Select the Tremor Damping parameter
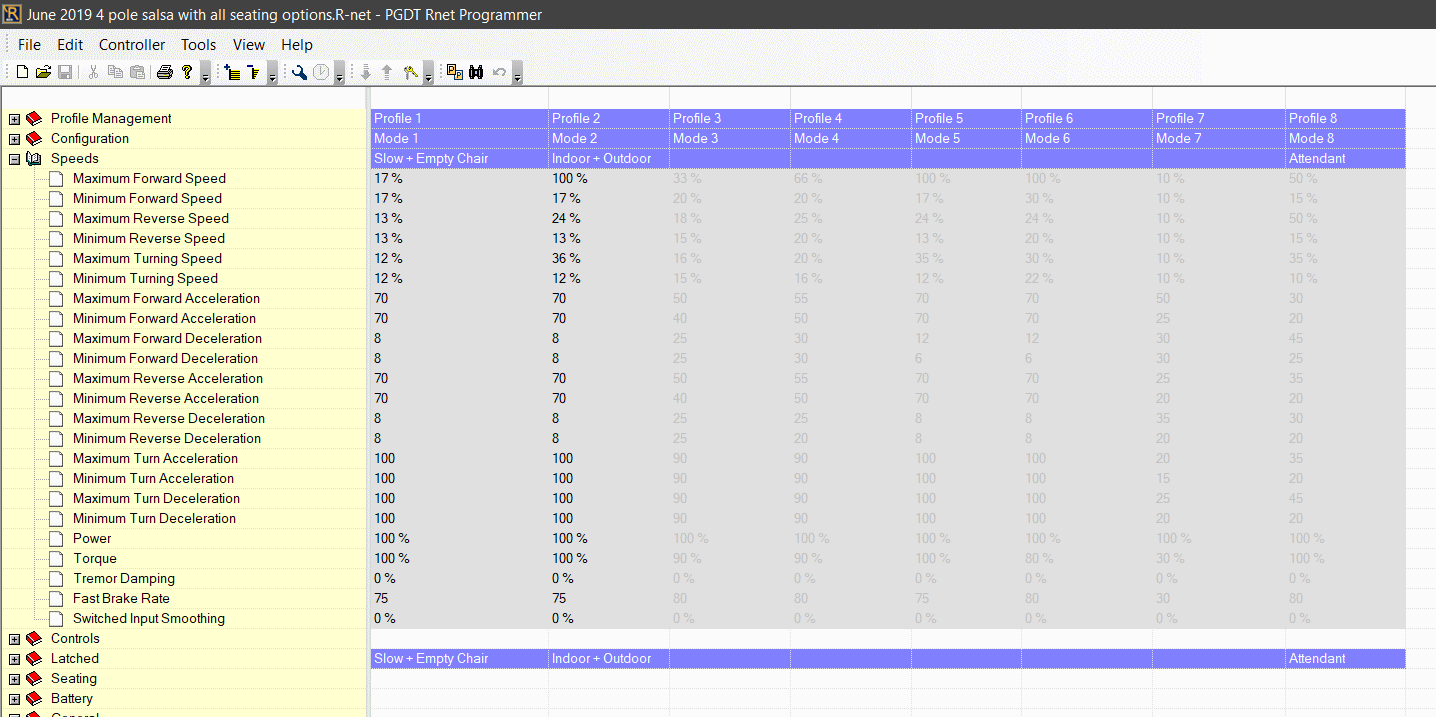 click(x=123, y=579)
